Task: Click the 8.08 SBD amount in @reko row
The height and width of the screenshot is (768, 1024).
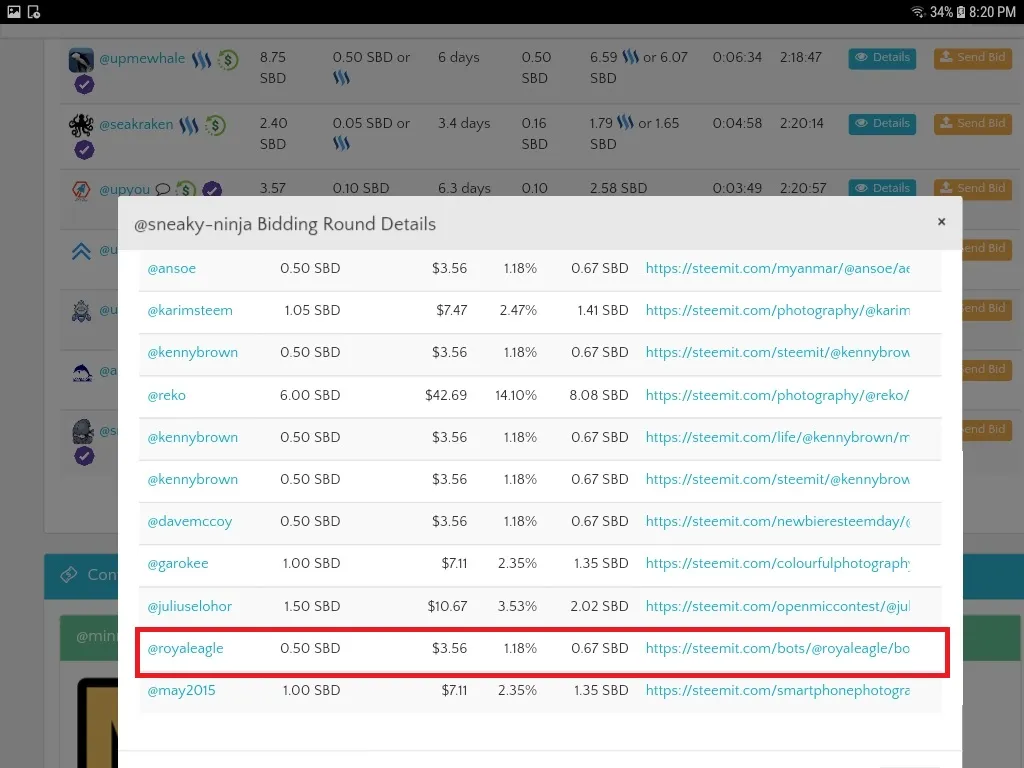Action: pos(599,395)
